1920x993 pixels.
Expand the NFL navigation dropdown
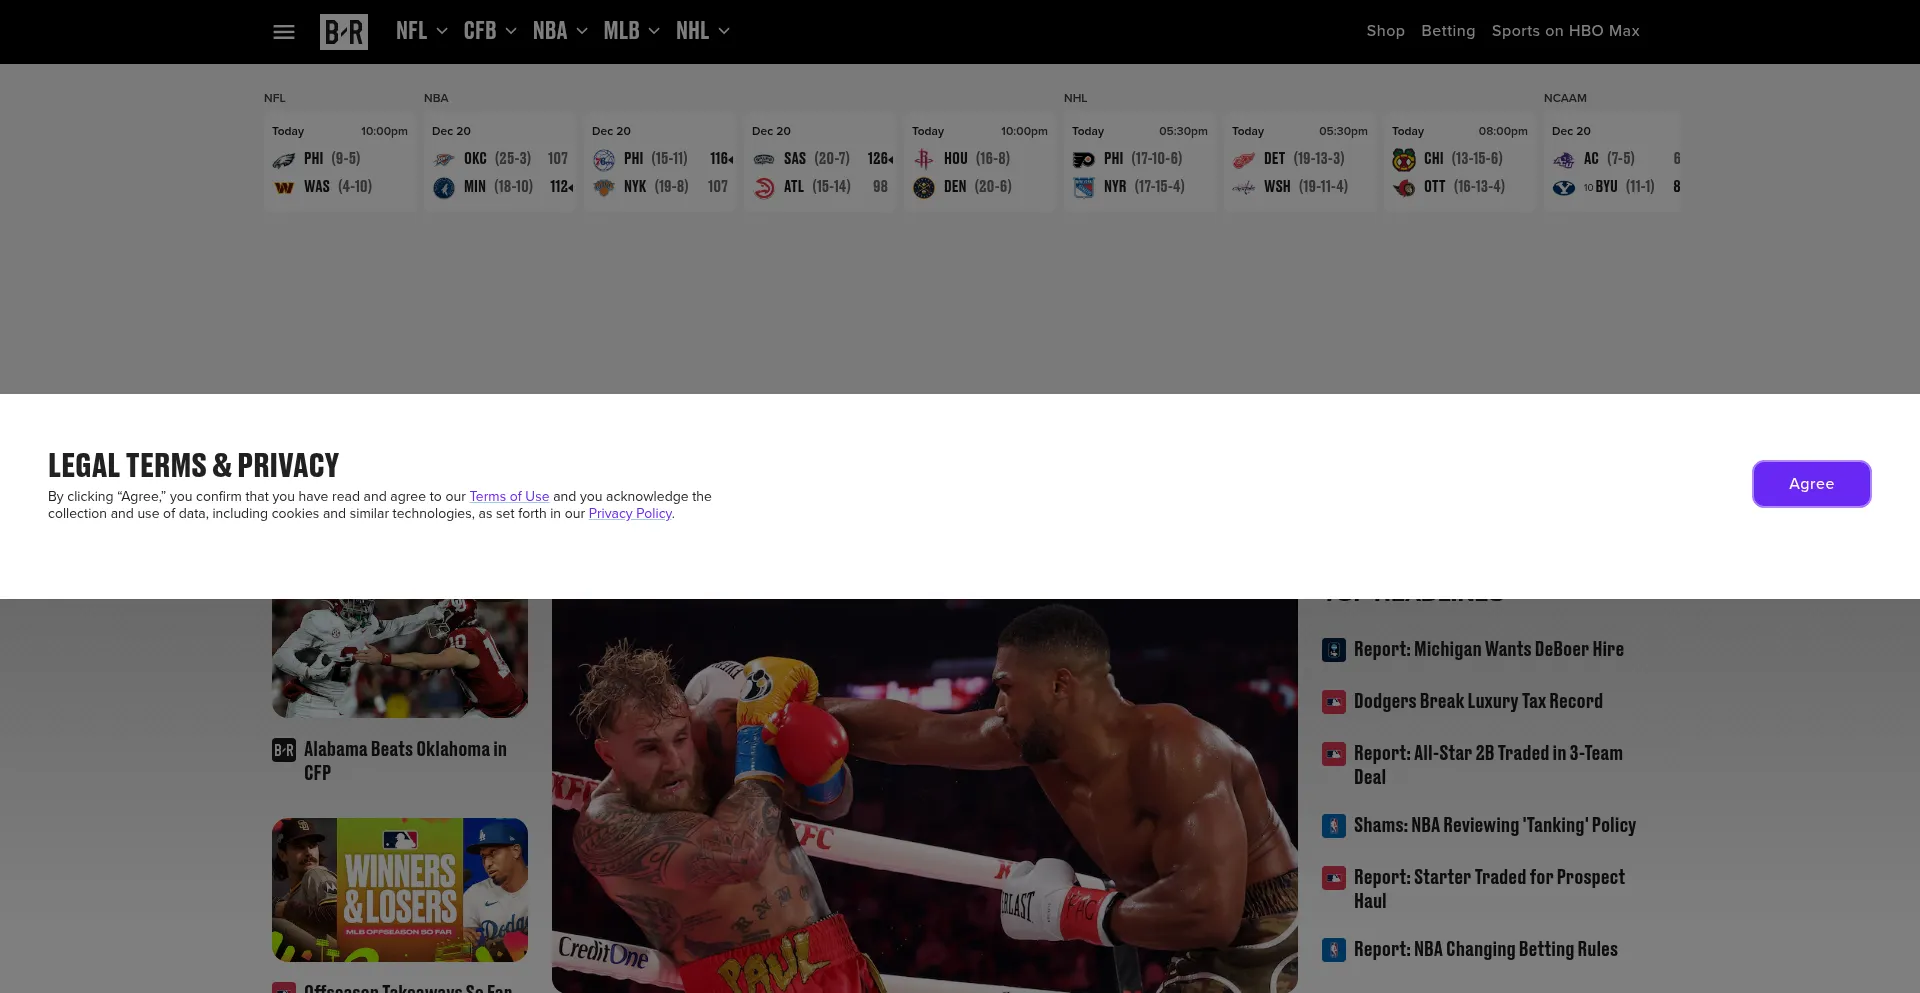[x=420, y=31]
